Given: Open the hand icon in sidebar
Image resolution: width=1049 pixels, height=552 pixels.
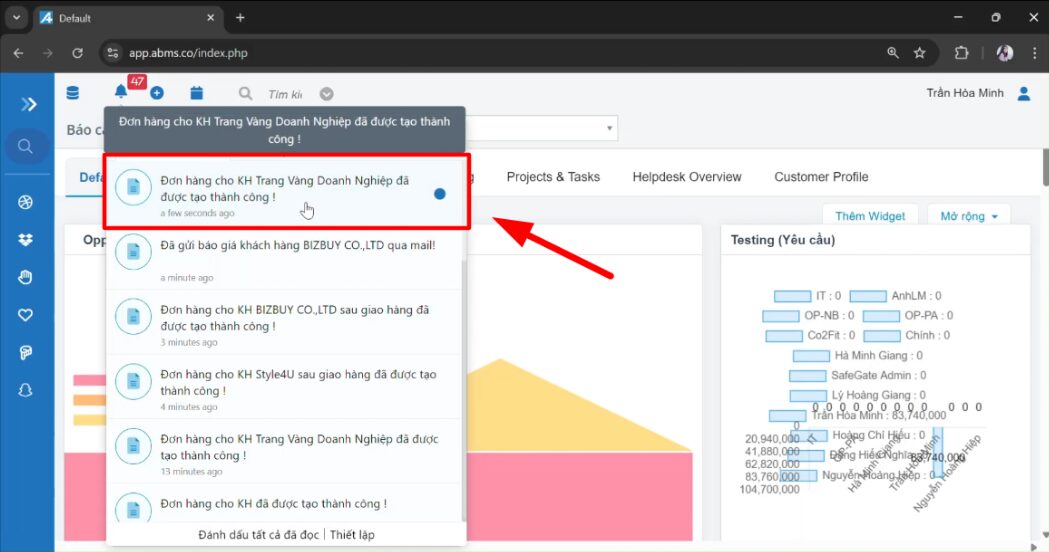Looking at the screenshot, I should (x=25, y=277).
